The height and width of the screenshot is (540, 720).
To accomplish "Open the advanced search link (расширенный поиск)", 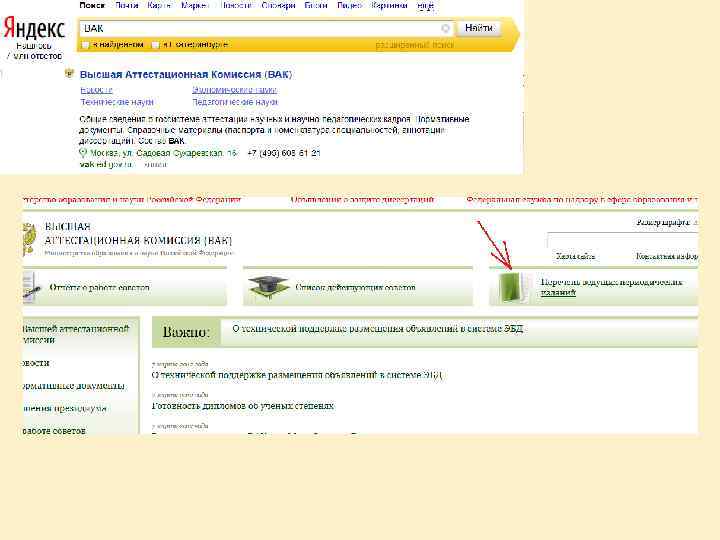I will click(x=415, y=45).
